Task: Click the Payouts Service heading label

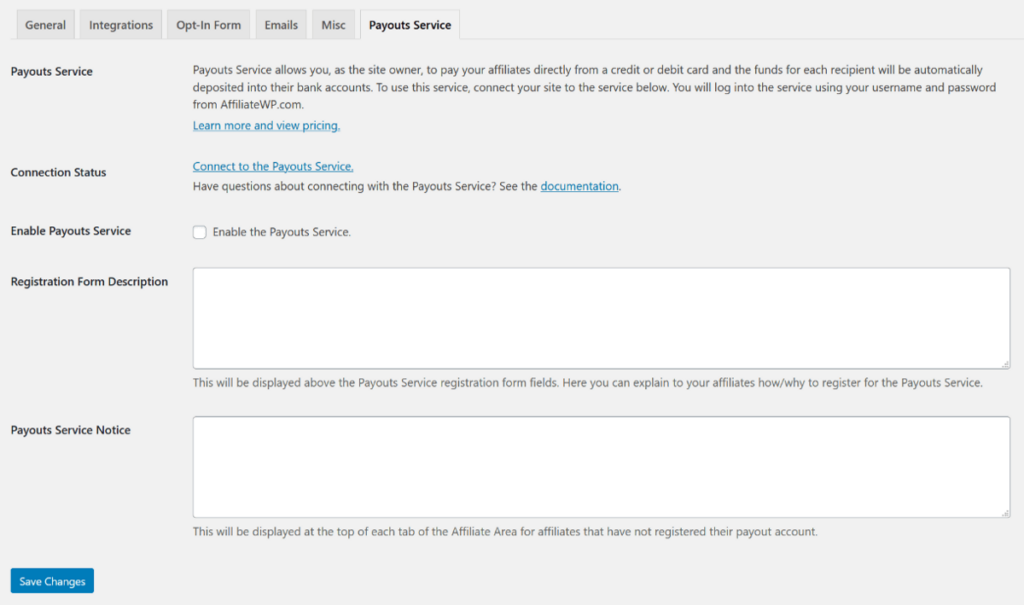Action: 51,73
